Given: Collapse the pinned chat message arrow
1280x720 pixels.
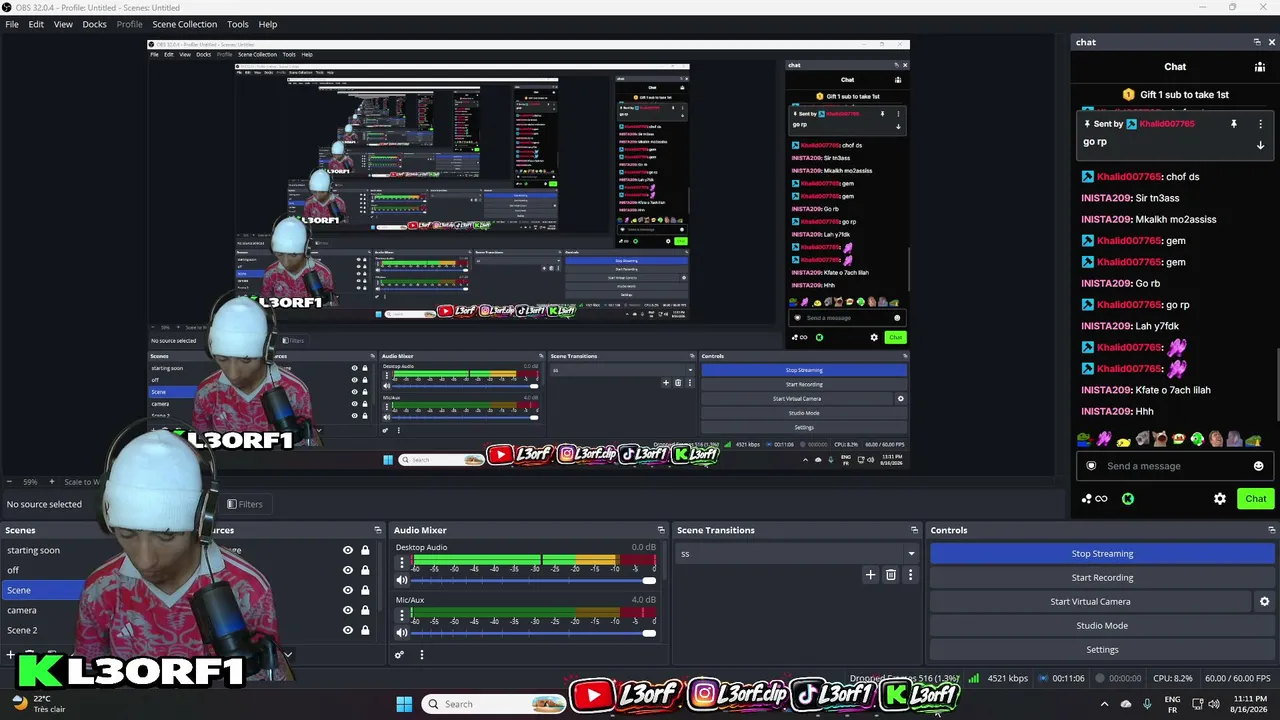Looking at the screenshot, I should point(1260,145).
